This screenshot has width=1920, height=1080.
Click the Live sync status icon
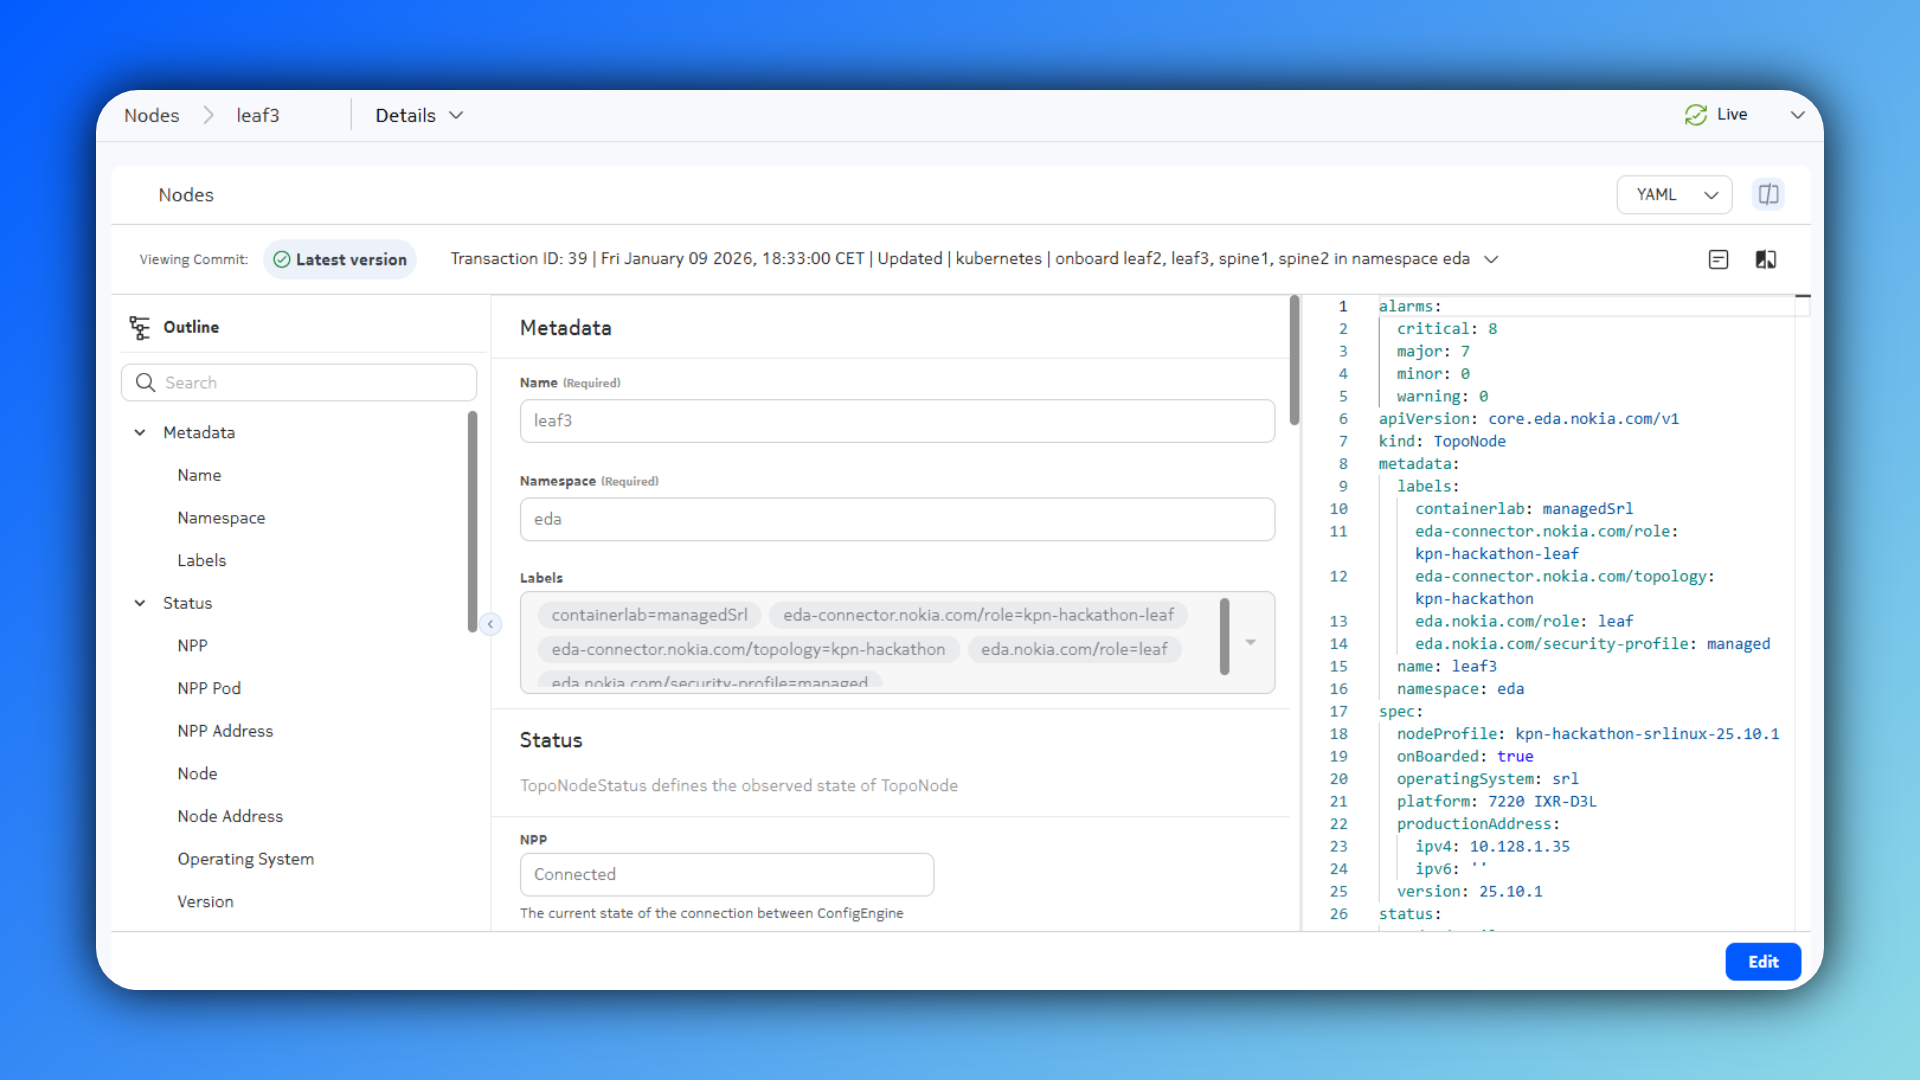[1695, 115]
